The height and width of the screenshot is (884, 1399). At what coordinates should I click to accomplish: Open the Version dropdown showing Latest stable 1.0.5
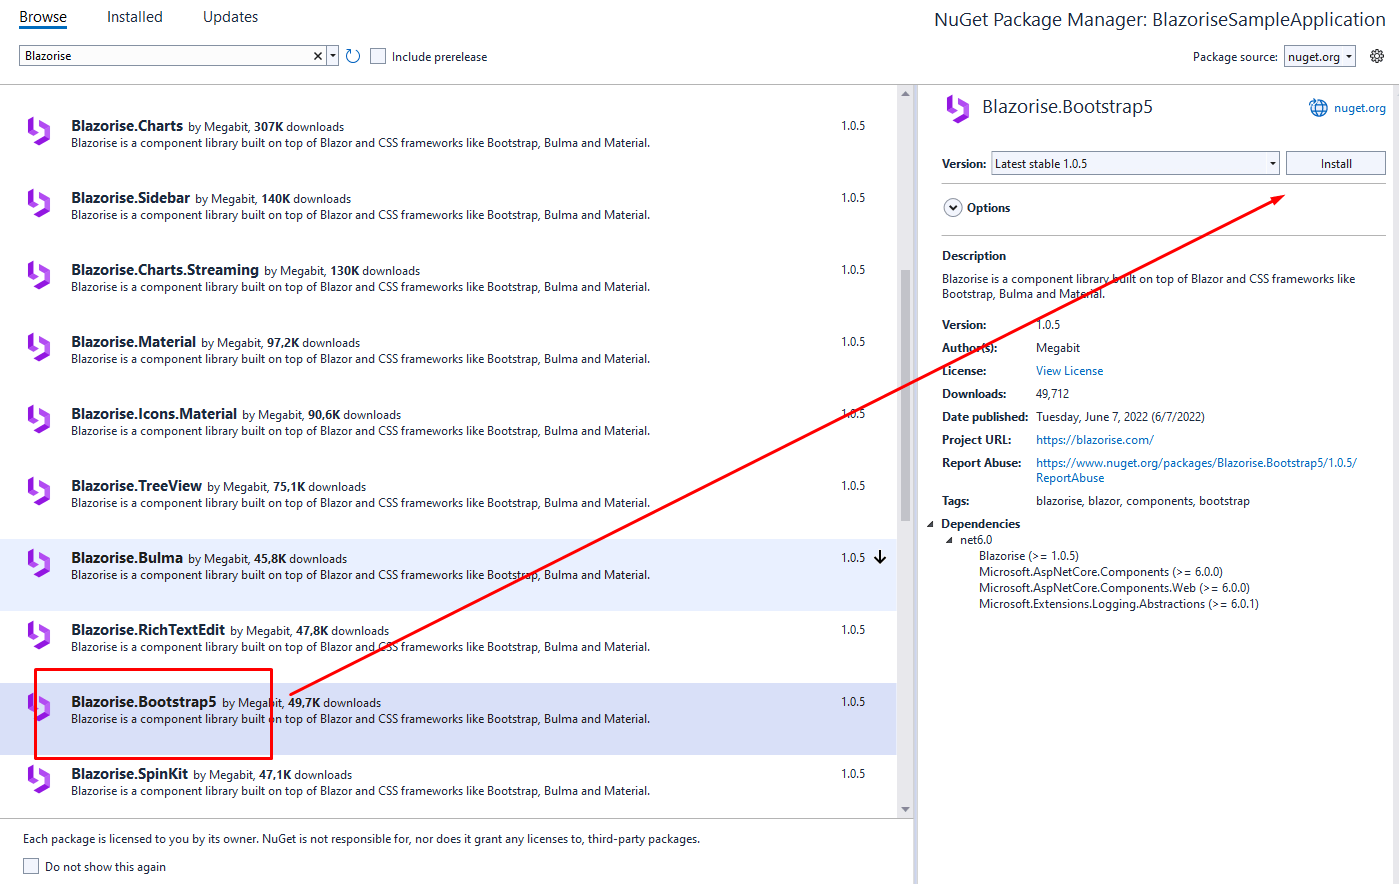(1135, 162)
